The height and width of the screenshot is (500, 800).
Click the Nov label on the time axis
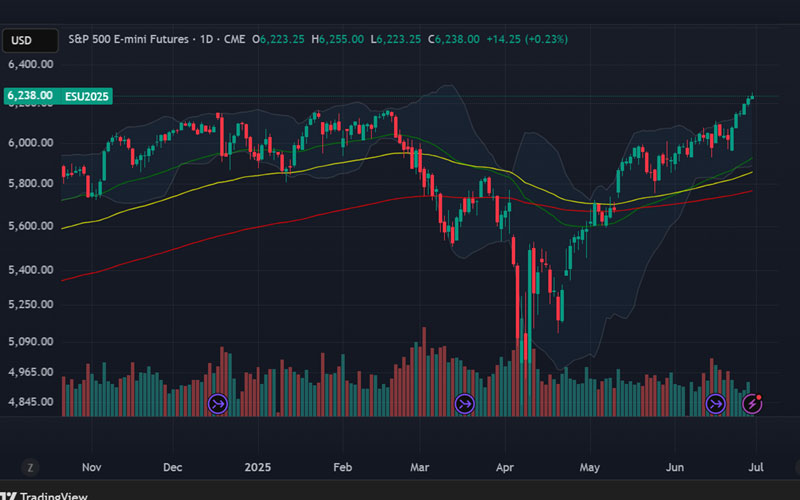(x=91, y=466)
